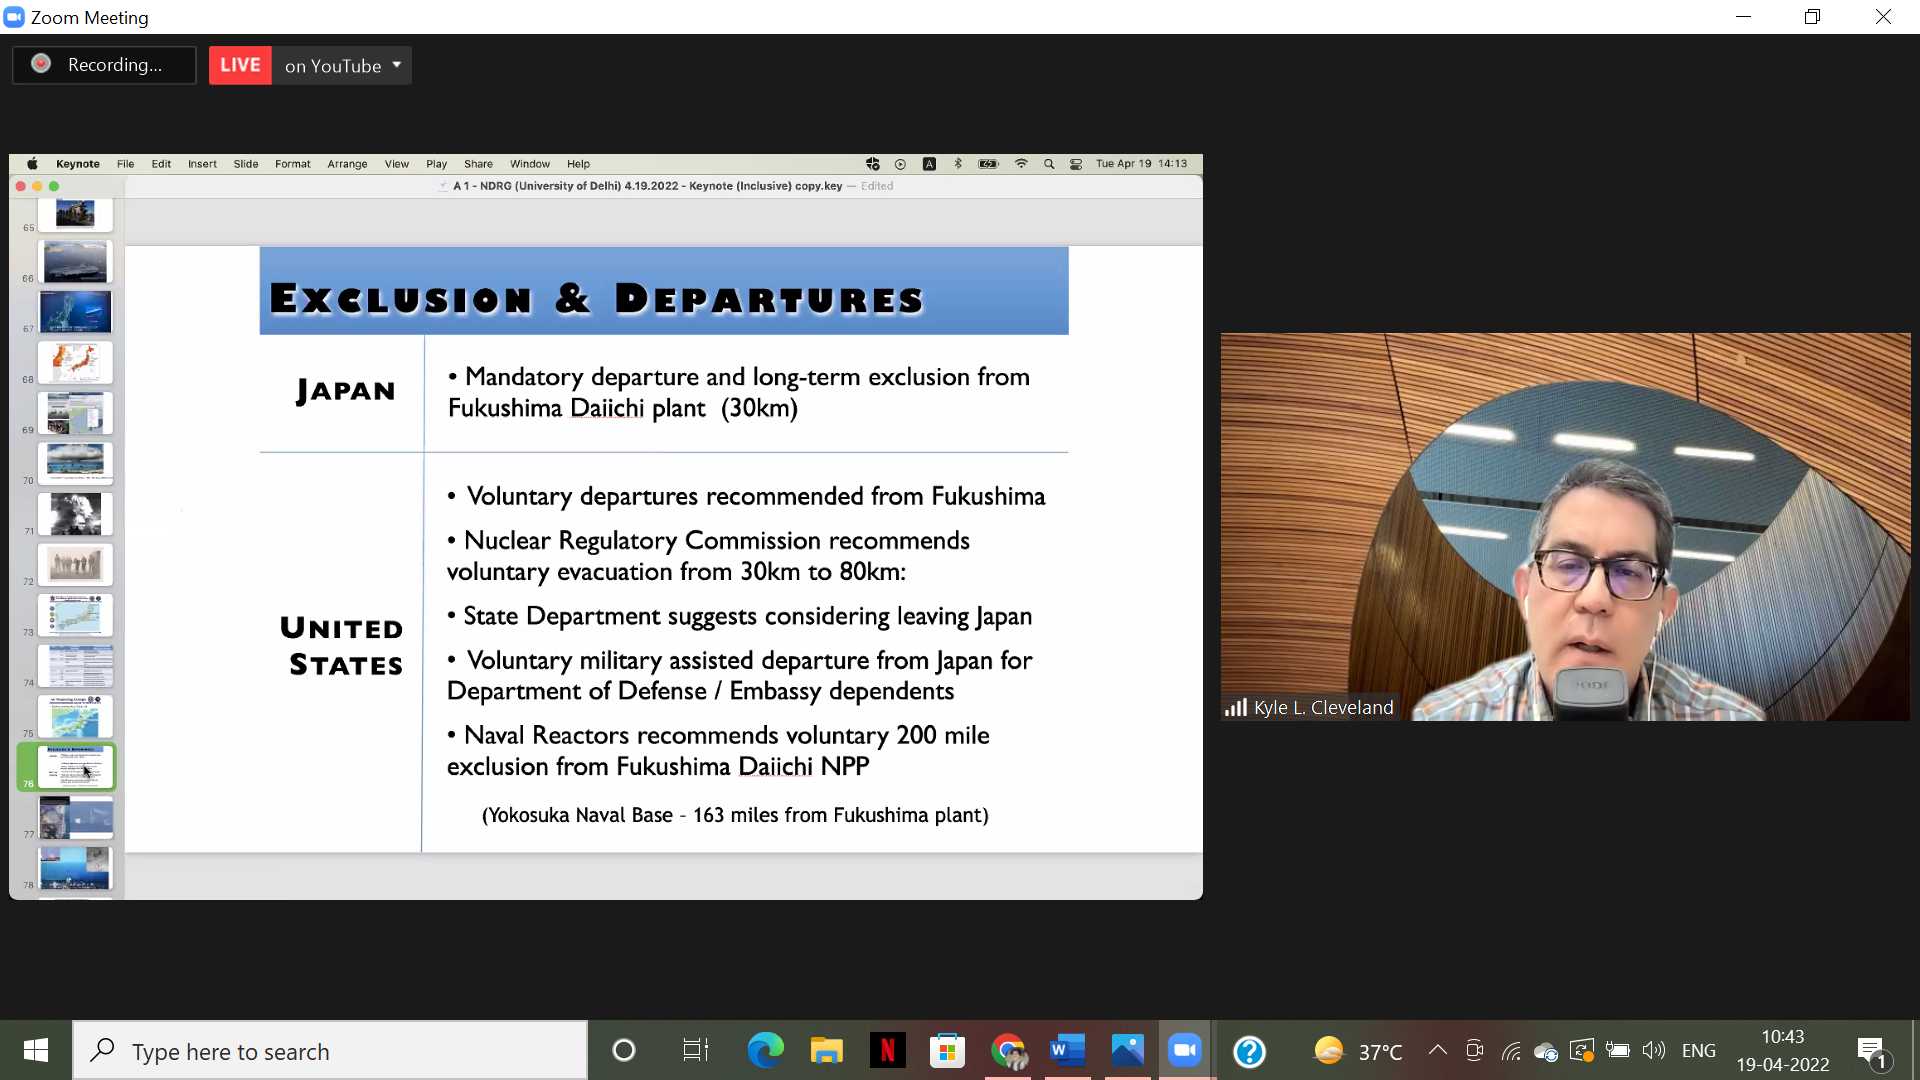The height and width of the screenshot is (1080, 1920).
Task: Open Google Chrome from taskbar
Action: pos(1008,1051)
